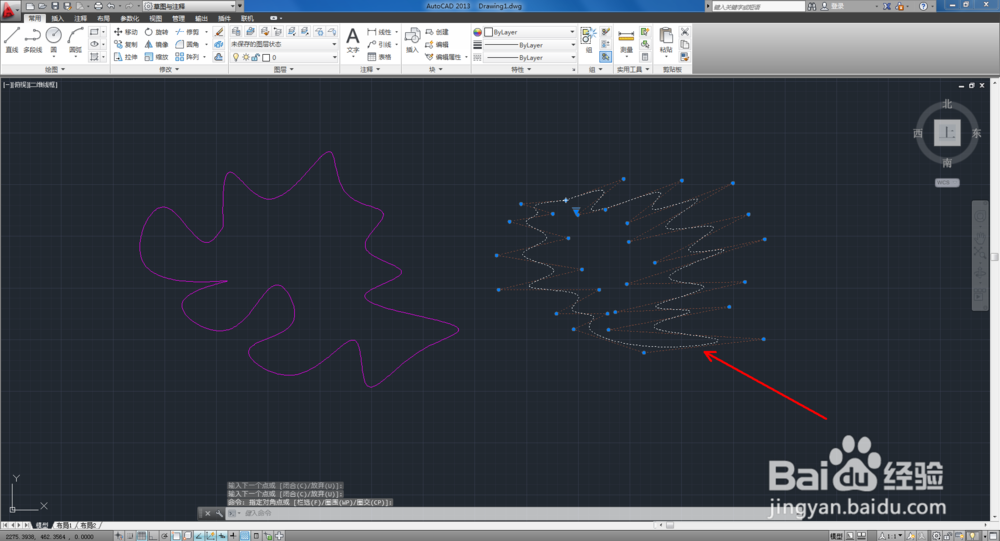Click the 创建 (Create) block button

[x=437, y=32]
